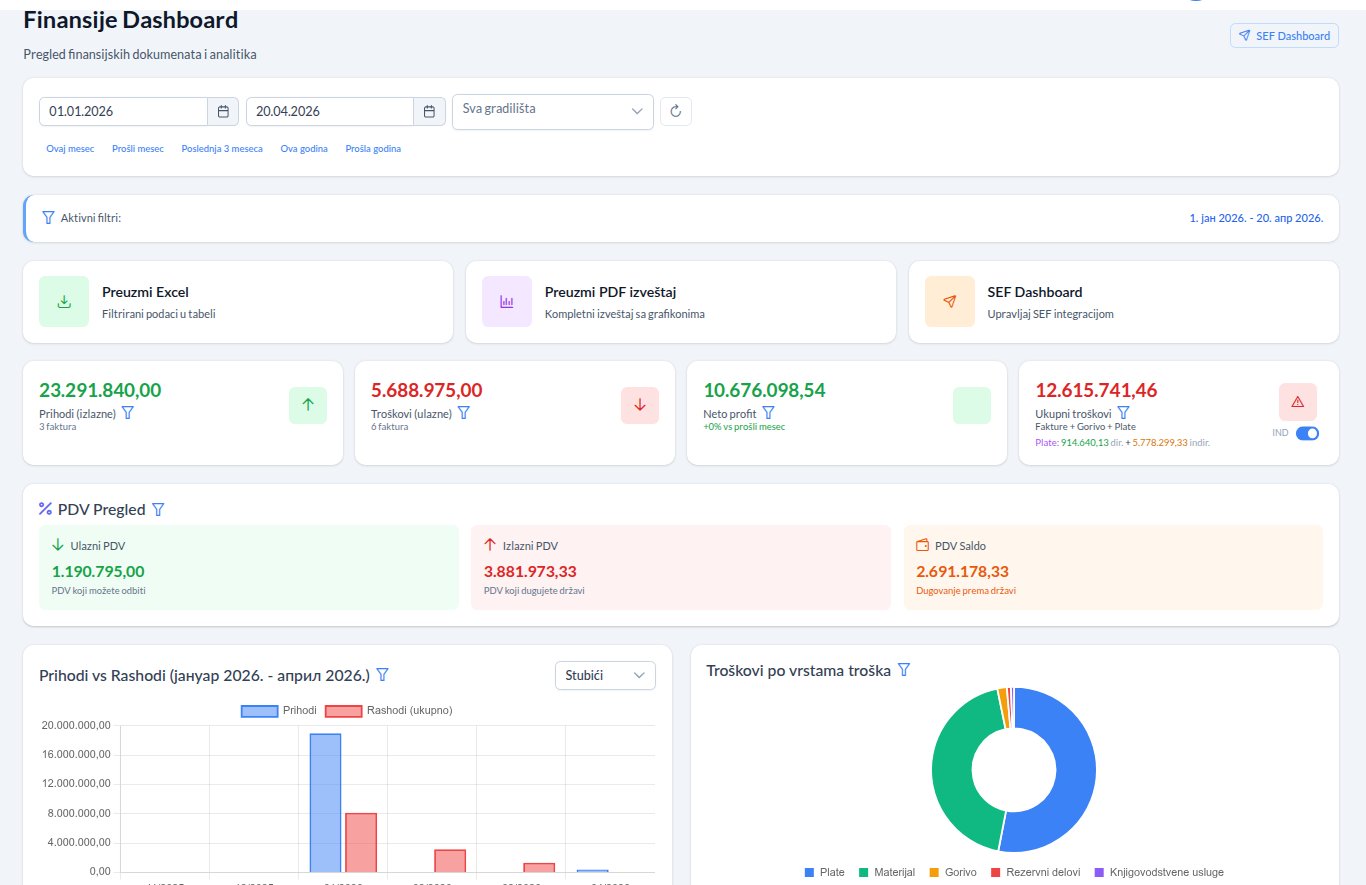Open calendar picker for end date 20.04.2026

click(x=430, y=112)
